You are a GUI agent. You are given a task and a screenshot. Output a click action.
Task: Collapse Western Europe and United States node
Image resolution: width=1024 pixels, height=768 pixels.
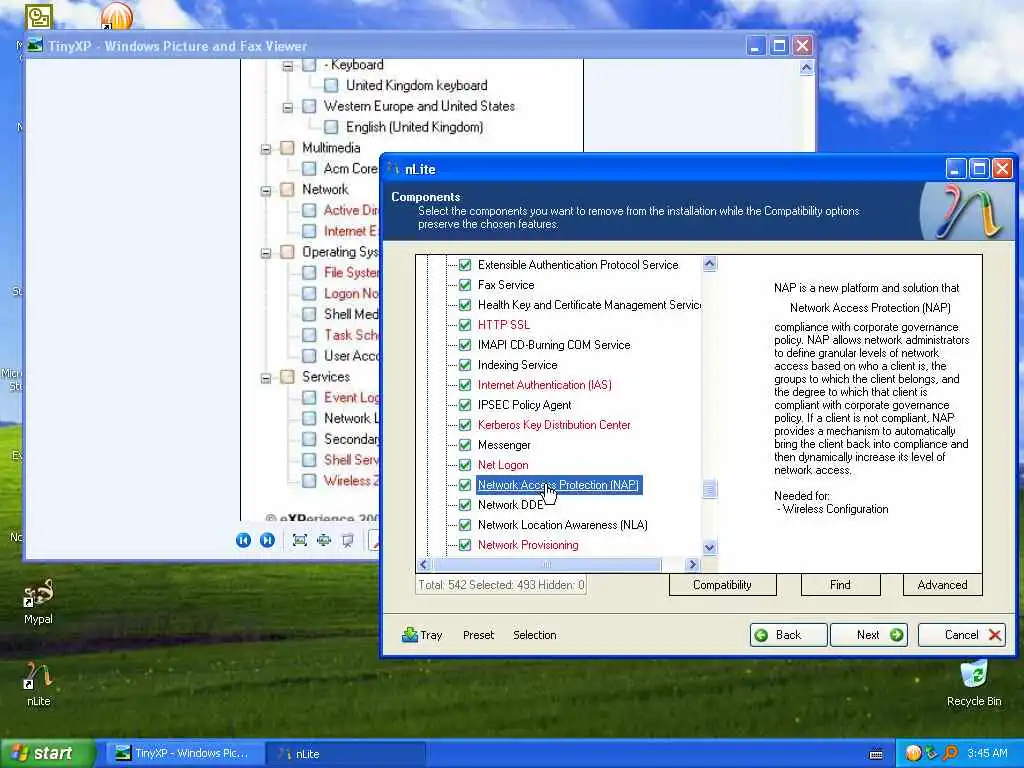tap(288, 107)
